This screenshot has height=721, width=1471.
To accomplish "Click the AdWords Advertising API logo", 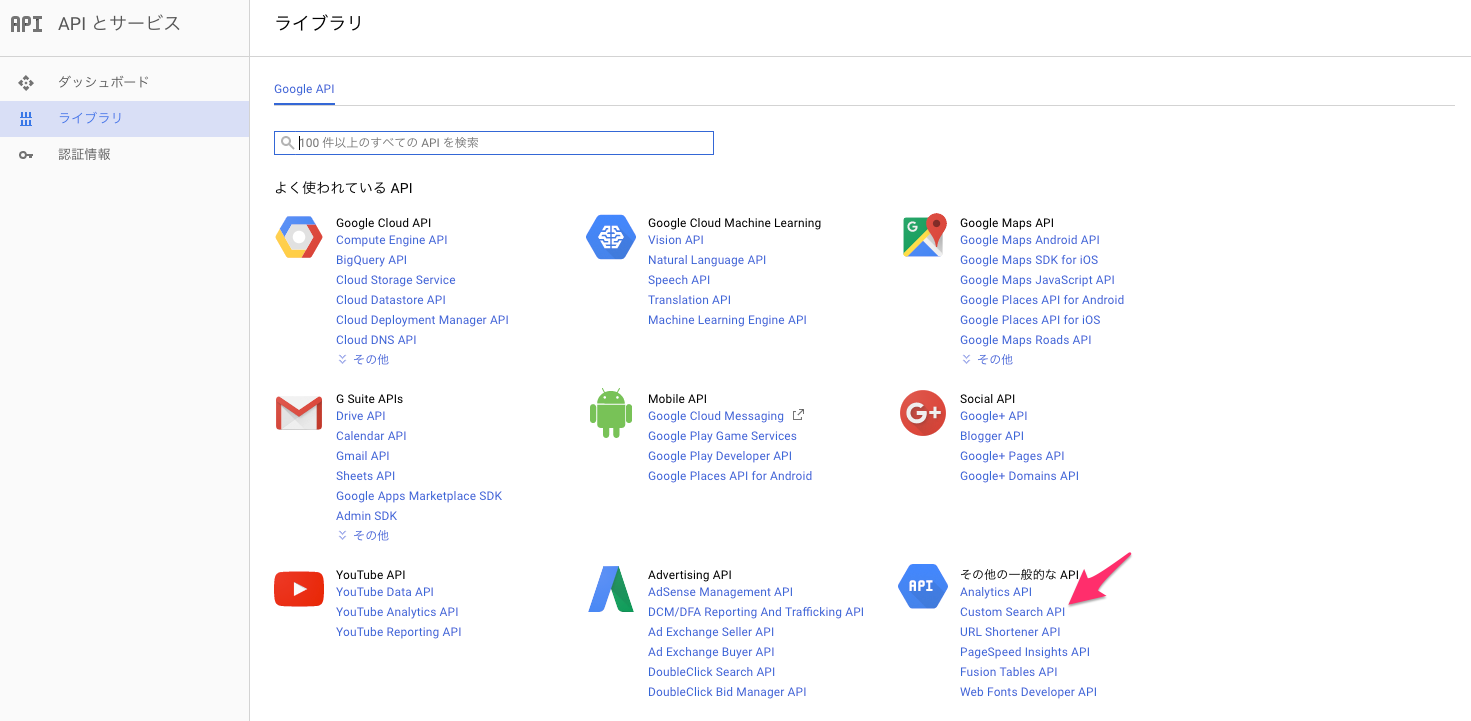I will (x=611, y=589).
